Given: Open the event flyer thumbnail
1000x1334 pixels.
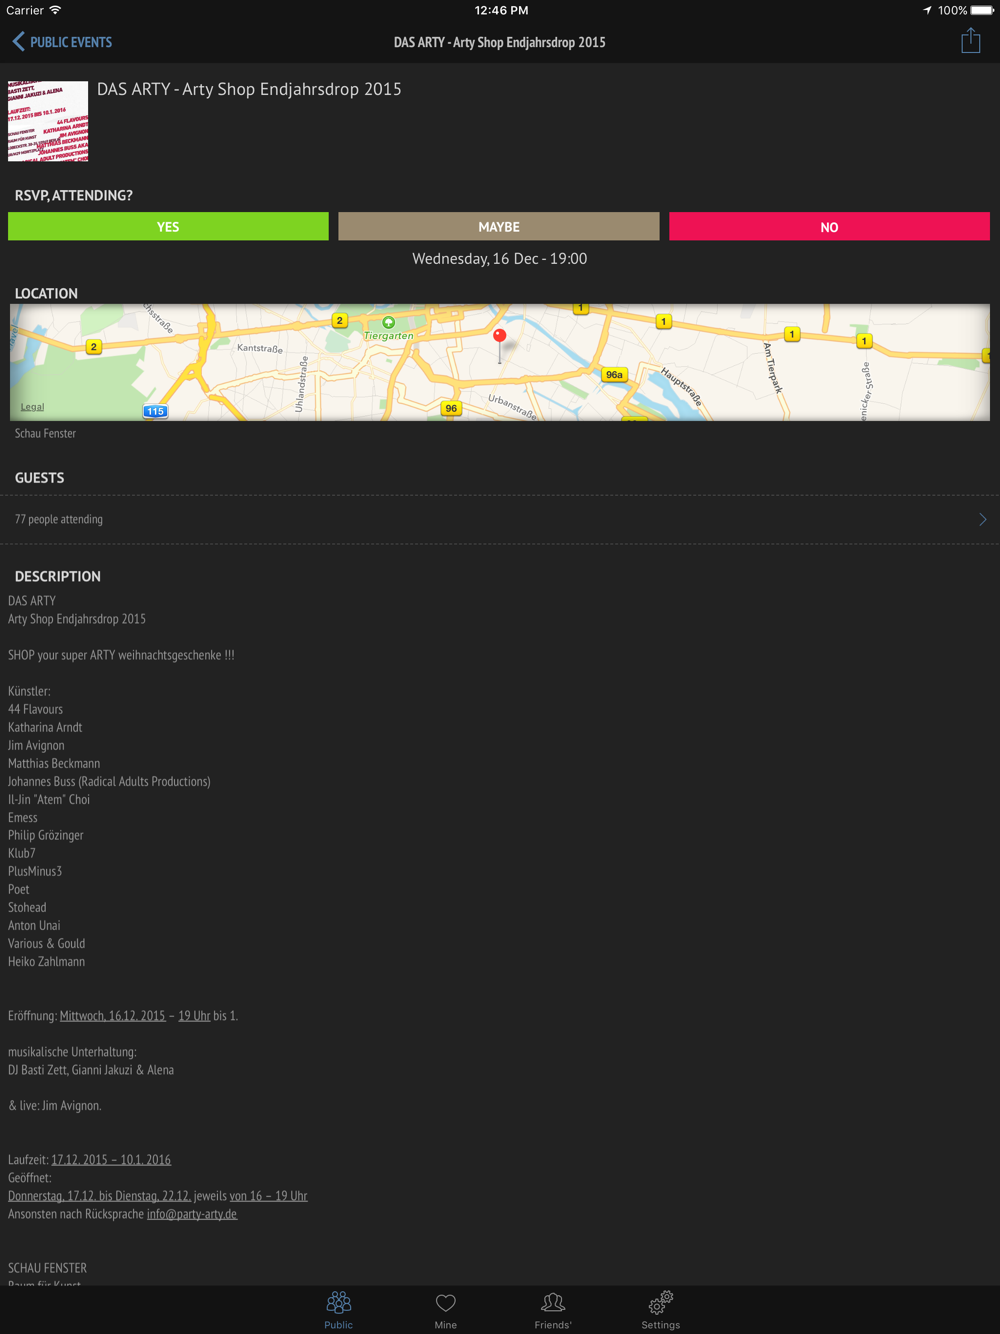Looking at the screenshot, I should pyautogui.click(x=48, y=121).
